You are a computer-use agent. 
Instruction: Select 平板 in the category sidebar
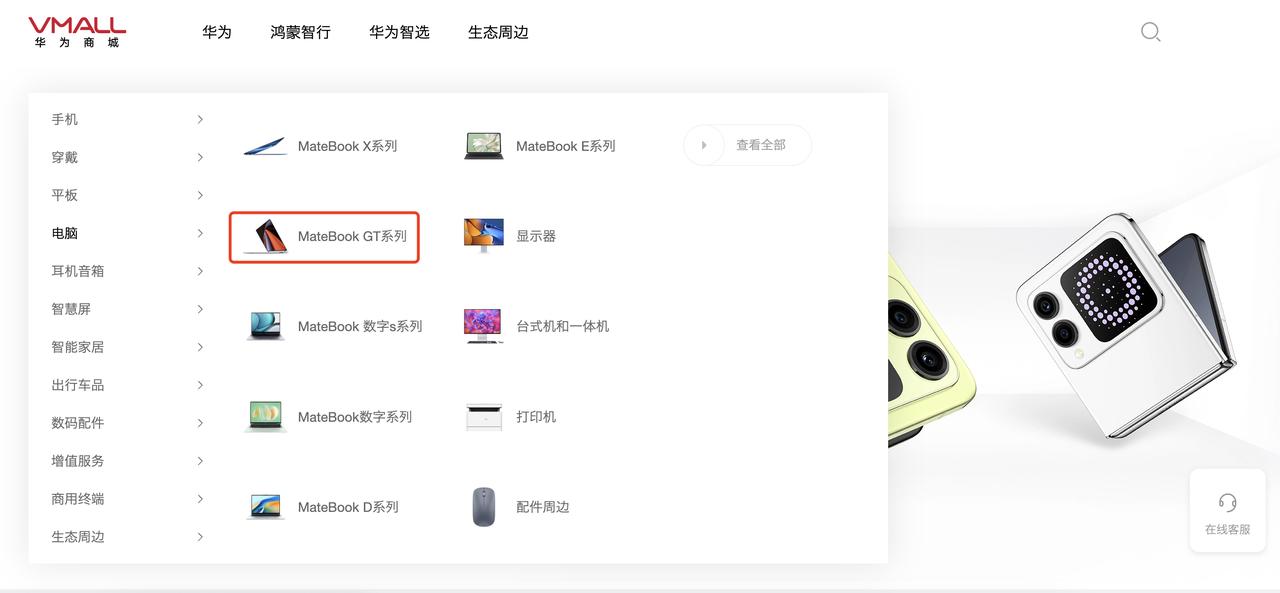pos(65,195)
